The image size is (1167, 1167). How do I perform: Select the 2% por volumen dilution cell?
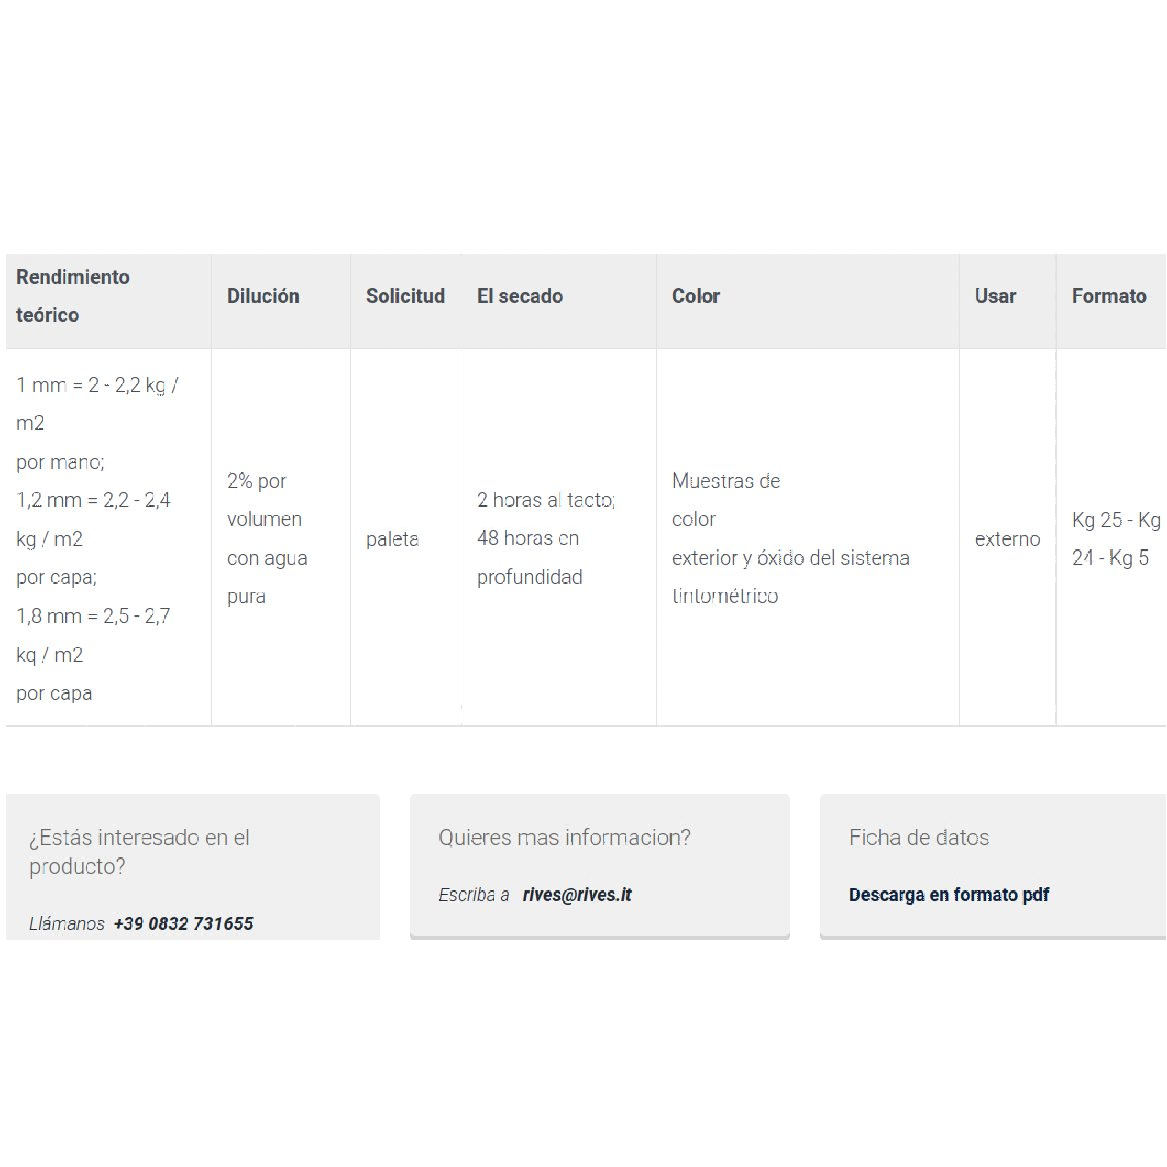[x=267, y=539]
